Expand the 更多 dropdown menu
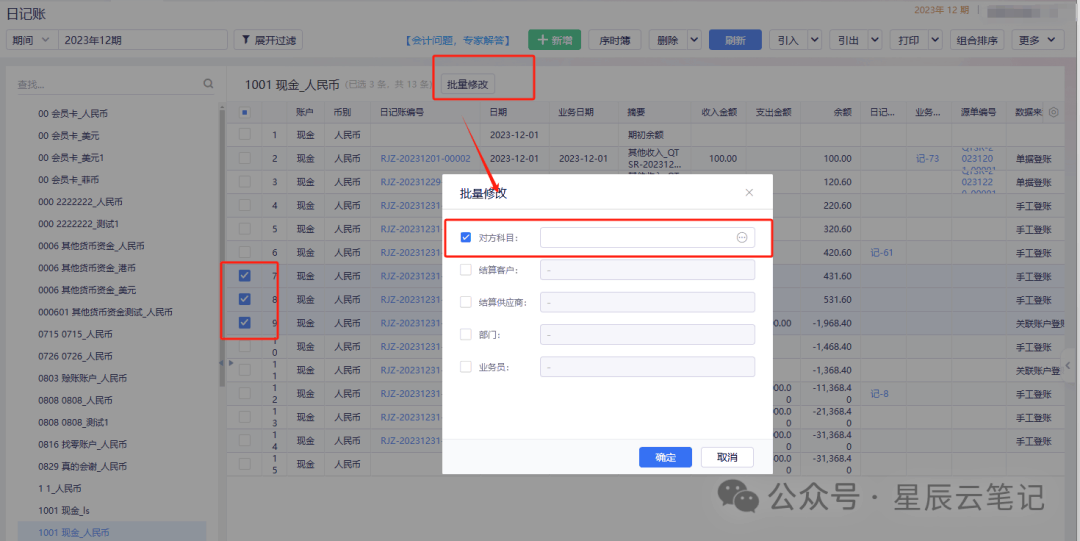The image size is (1080, 541). (x=1039, y=40)
